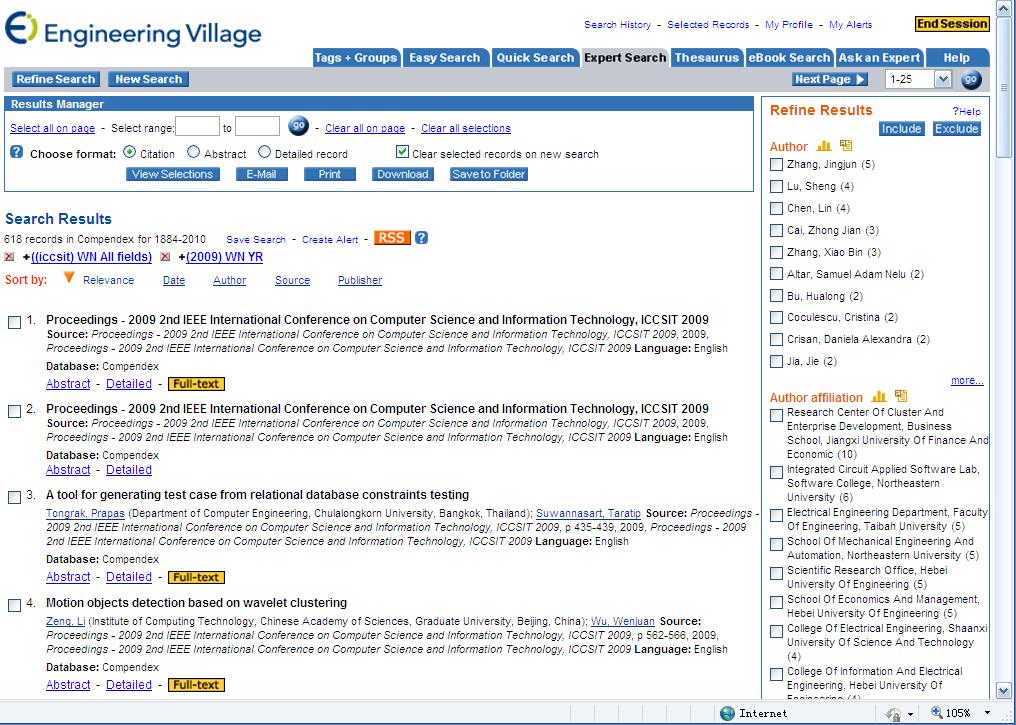Click the go button beside the 1-25 page selector
This screenshot has width=1016, height=725.
click(x=971, y=79)
